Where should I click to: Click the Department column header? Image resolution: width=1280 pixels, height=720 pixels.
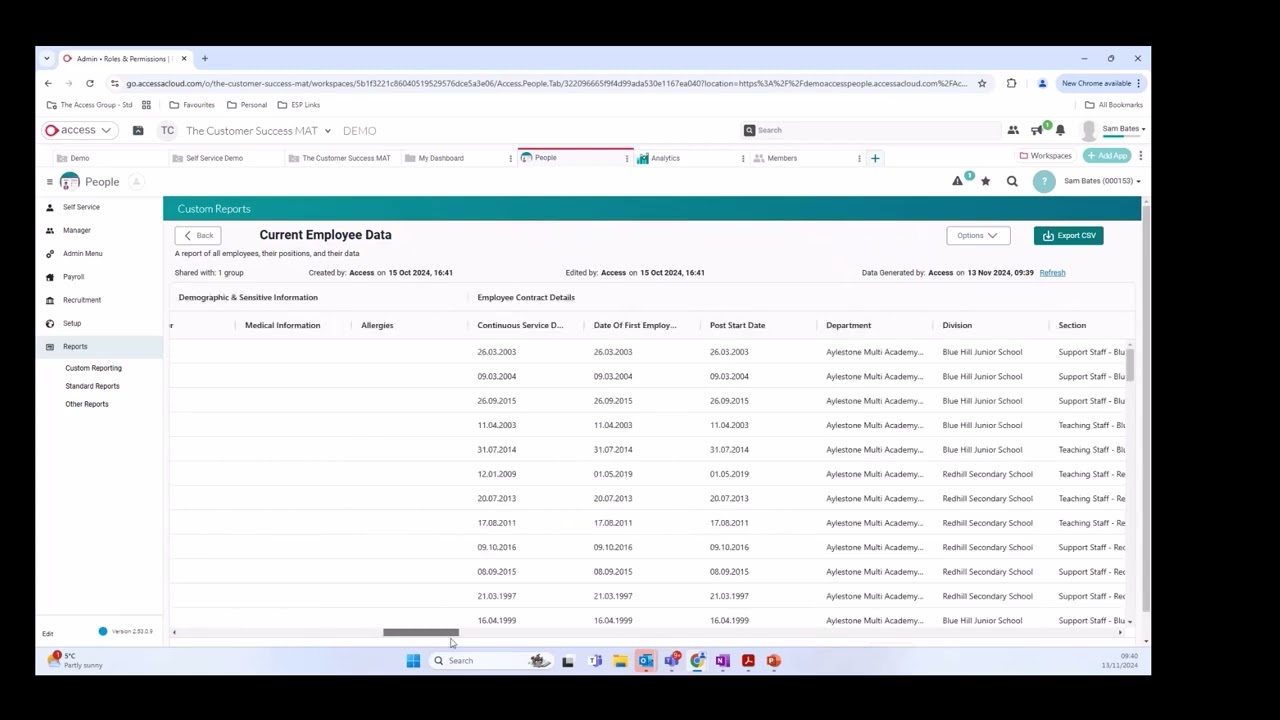click(x=848, y=325)
